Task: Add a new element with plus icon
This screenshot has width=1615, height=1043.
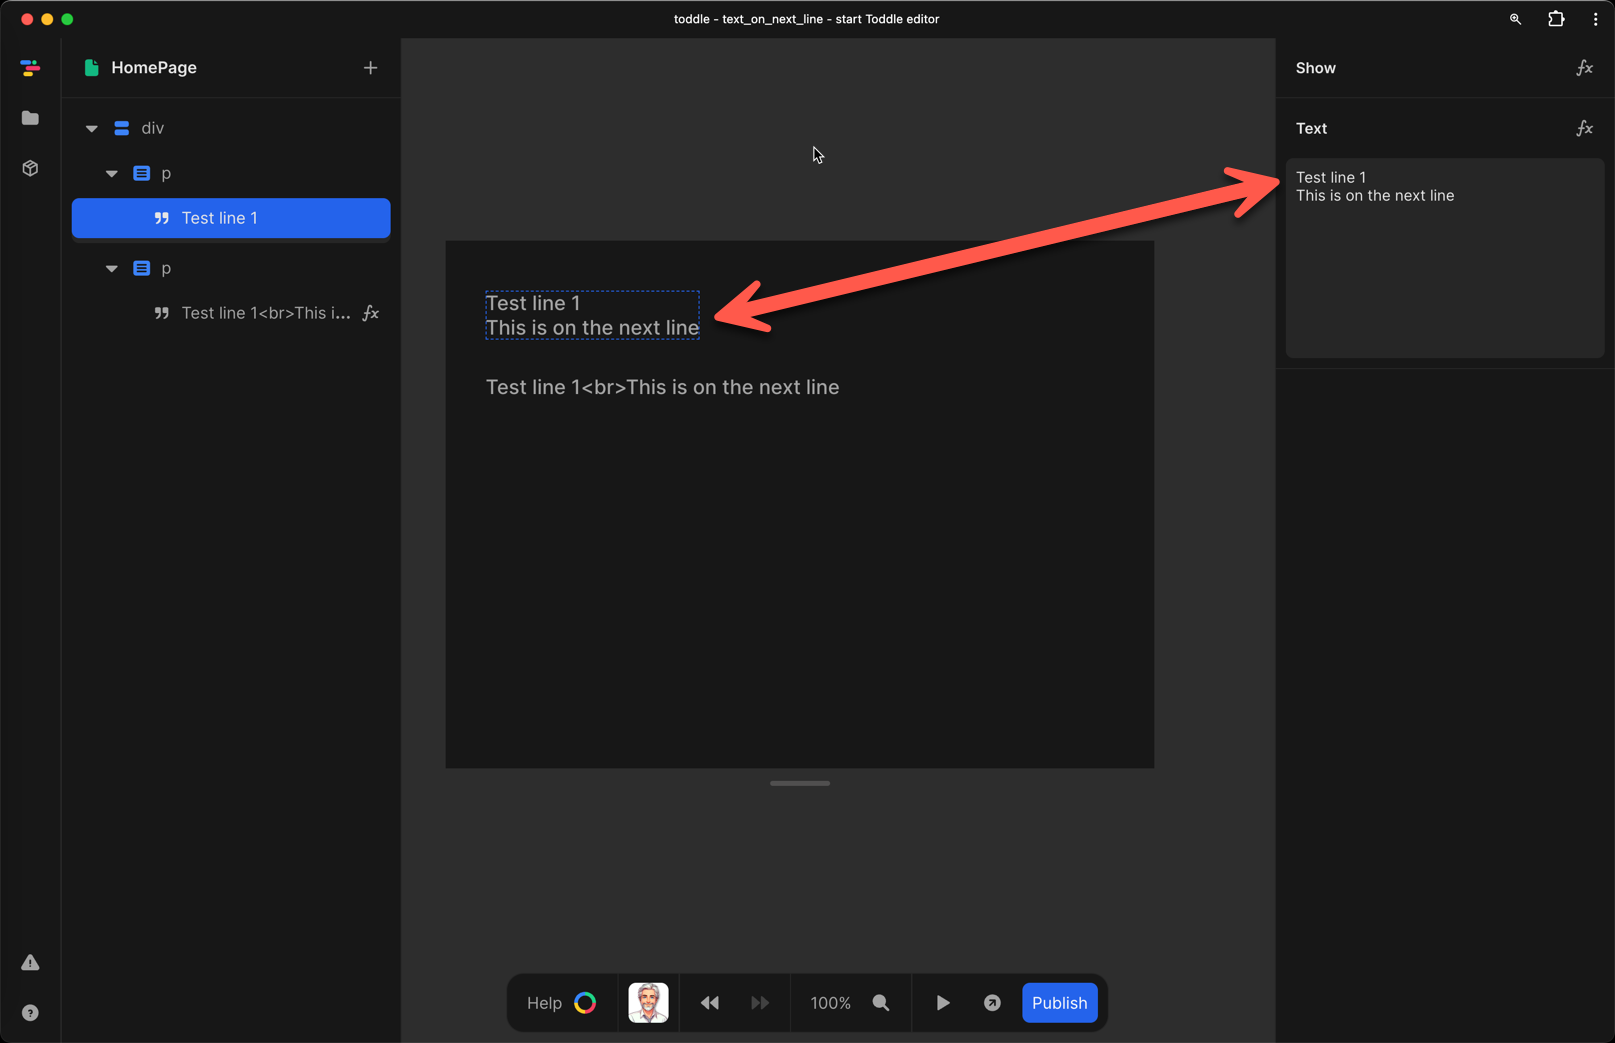Action: point(370,68)
